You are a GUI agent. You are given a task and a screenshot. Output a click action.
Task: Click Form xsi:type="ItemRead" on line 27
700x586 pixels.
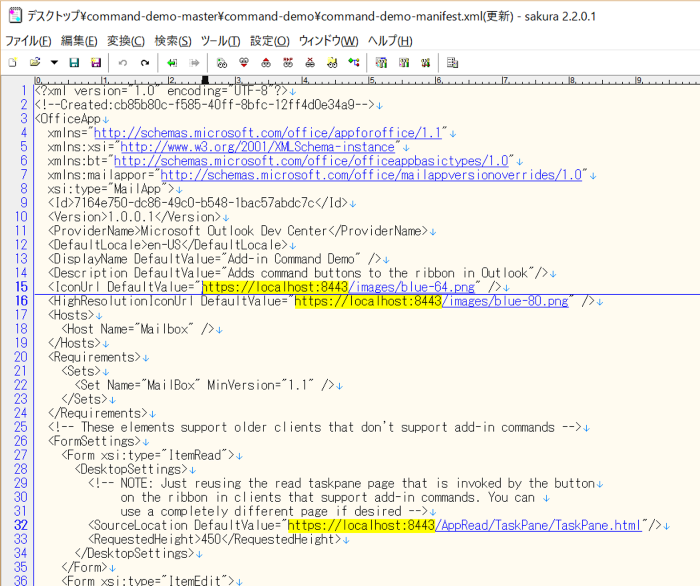point(148,455)
